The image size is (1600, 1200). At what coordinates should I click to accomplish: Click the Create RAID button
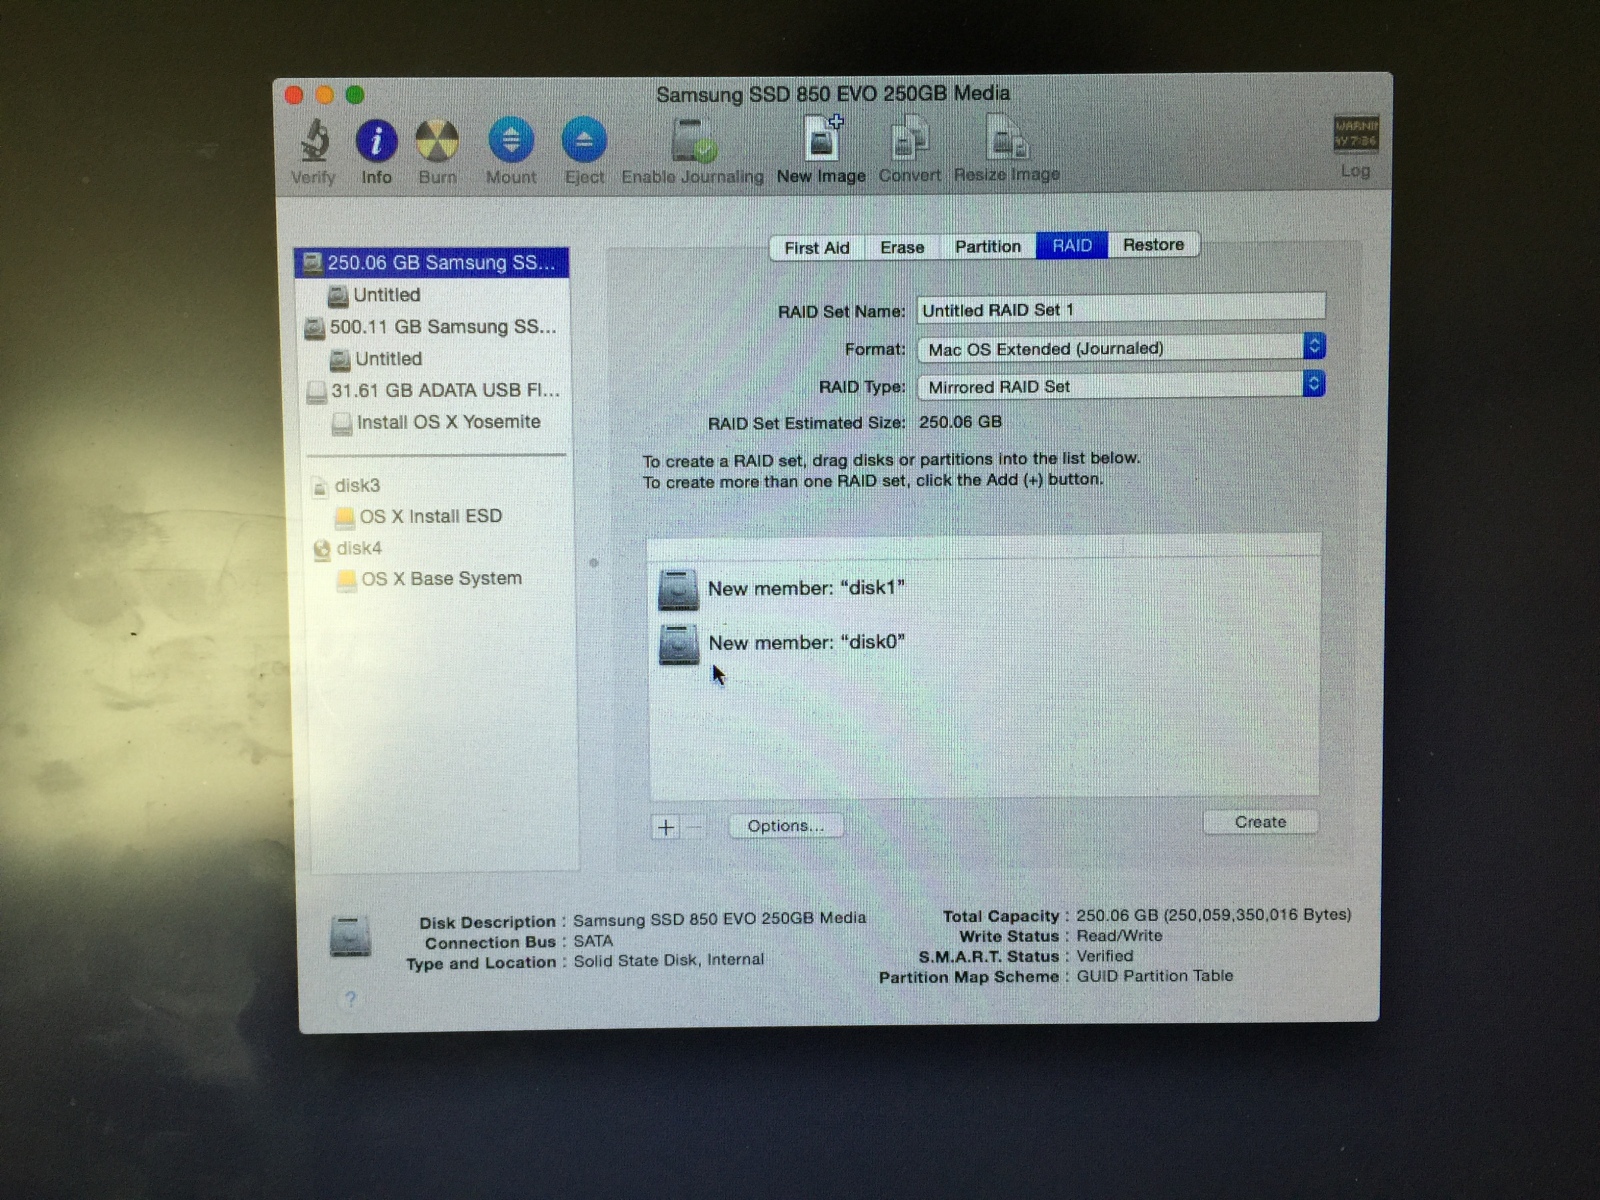[x=1260, y=822]
